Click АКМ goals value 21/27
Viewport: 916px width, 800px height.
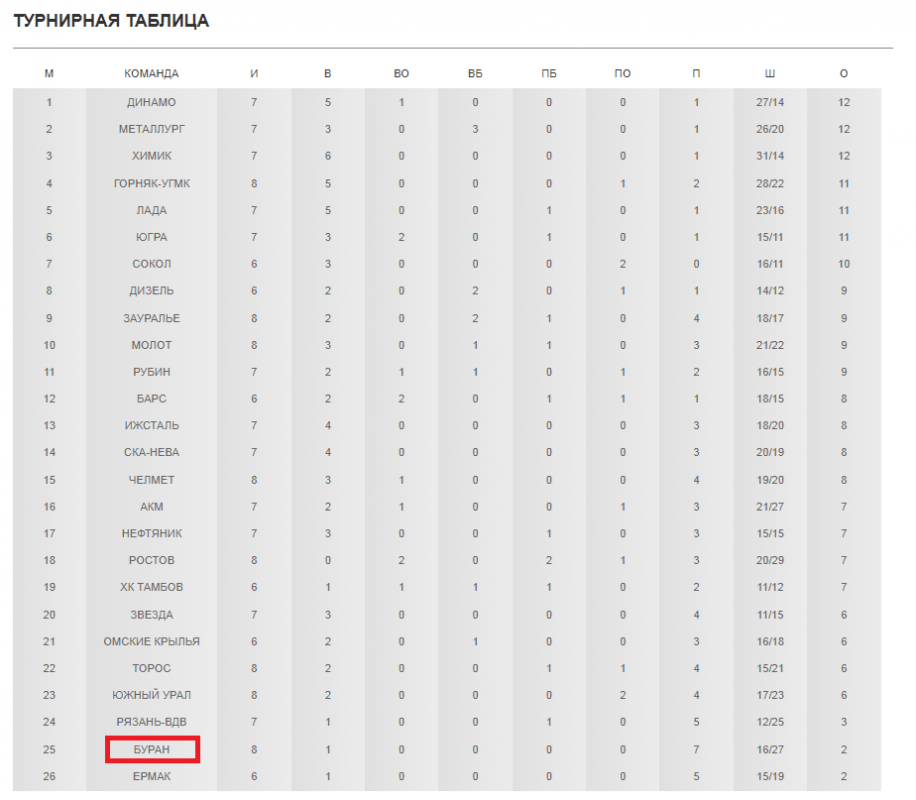770,507
